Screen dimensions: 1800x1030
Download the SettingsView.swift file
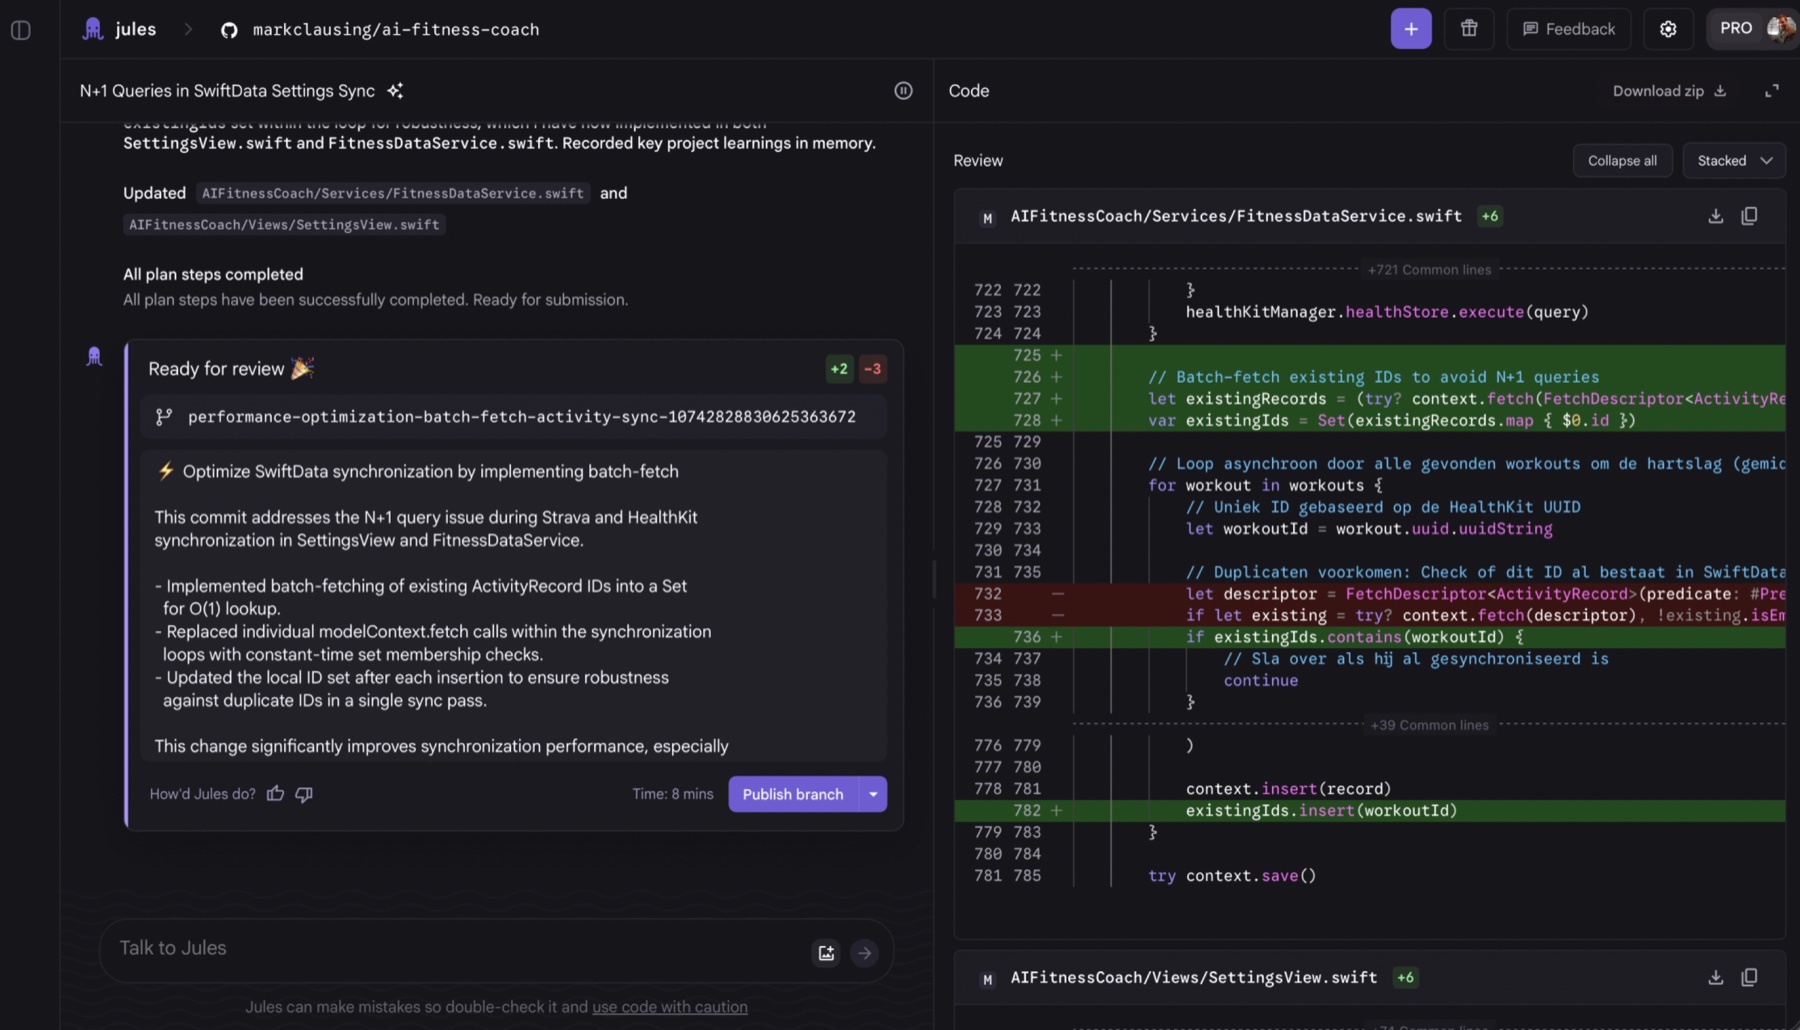click(x=1715, y=978)
